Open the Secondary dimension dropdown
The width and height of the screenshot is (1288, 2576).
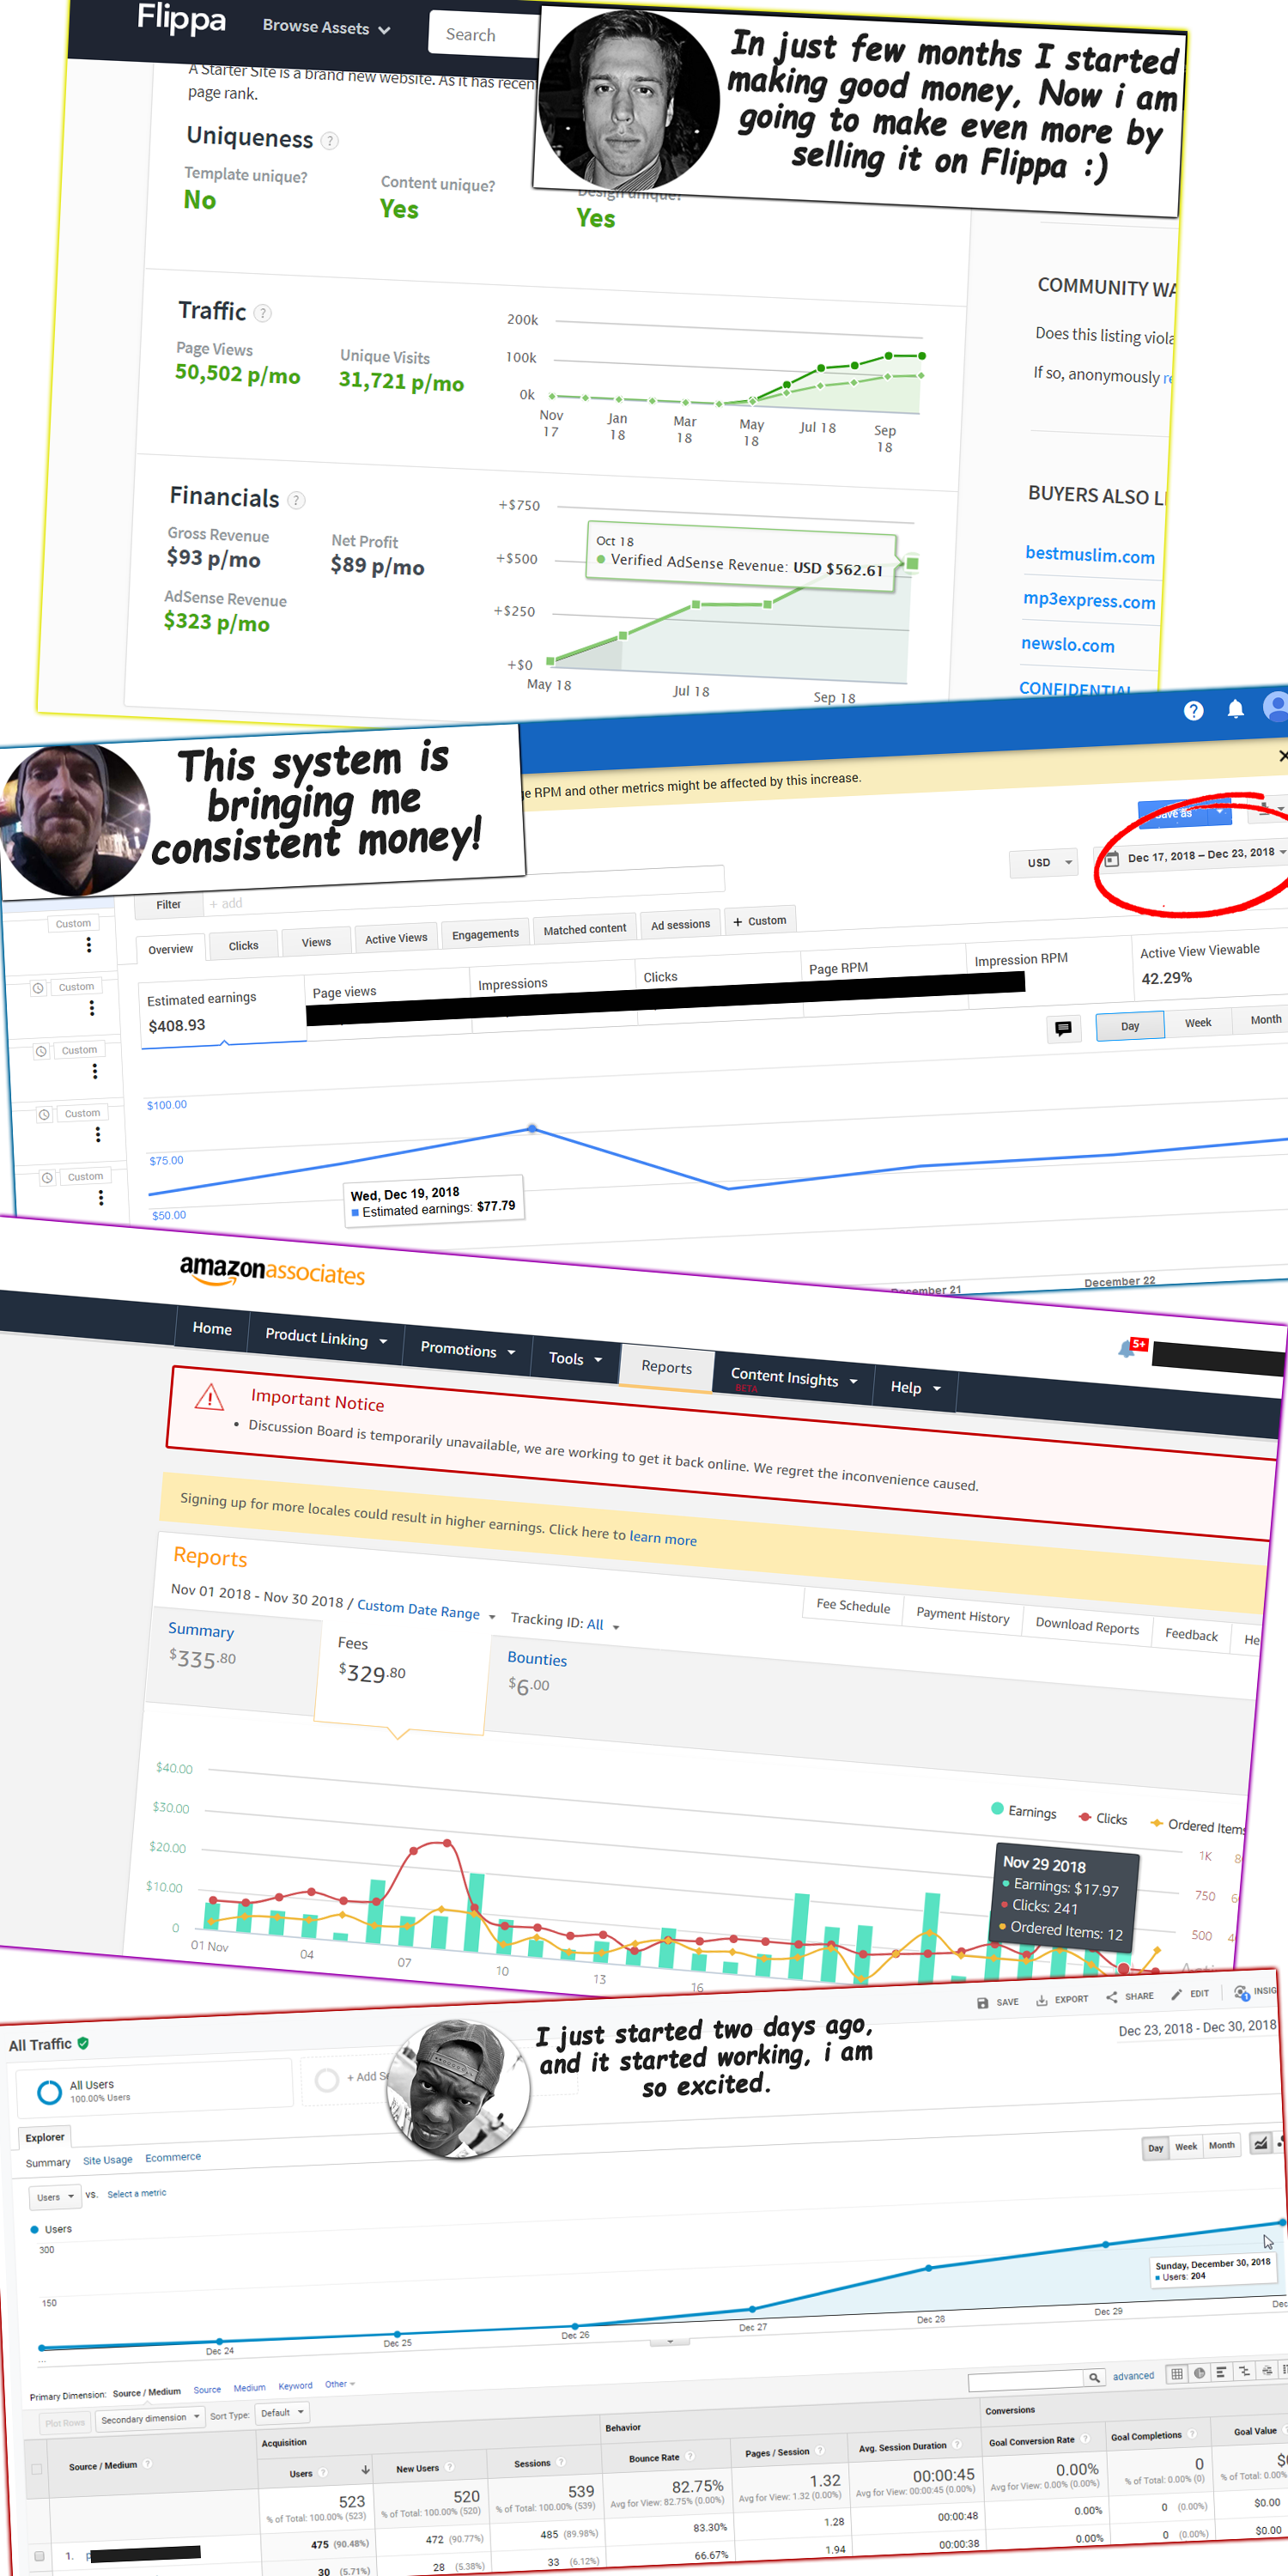tap(150, 2418)
